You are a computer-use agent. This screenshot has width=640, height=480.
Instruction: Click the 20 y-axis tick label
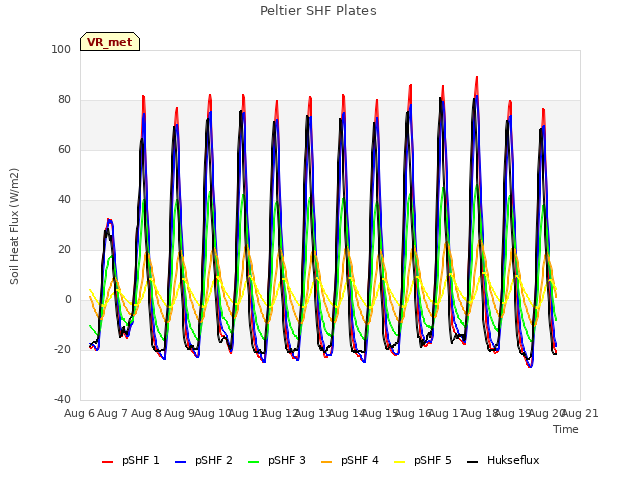[x=64, y=249]
